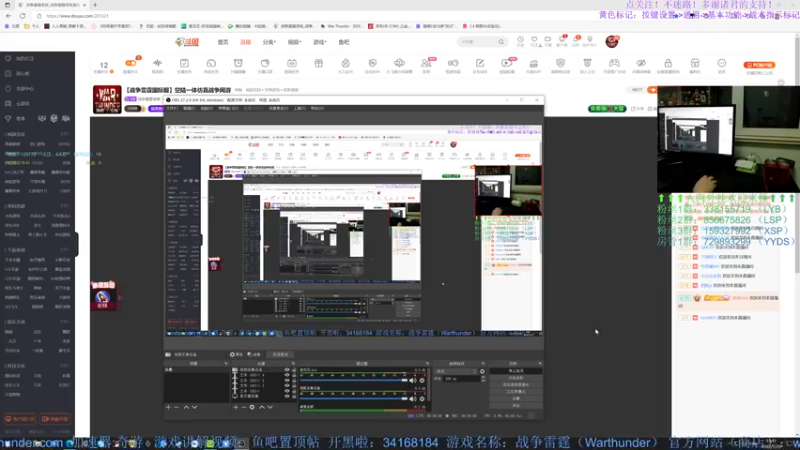Viewport: 800px width, 450px height.
Task: Open user avatar on Douyu header
Action: pyautogui.click(x=612, y=41)
